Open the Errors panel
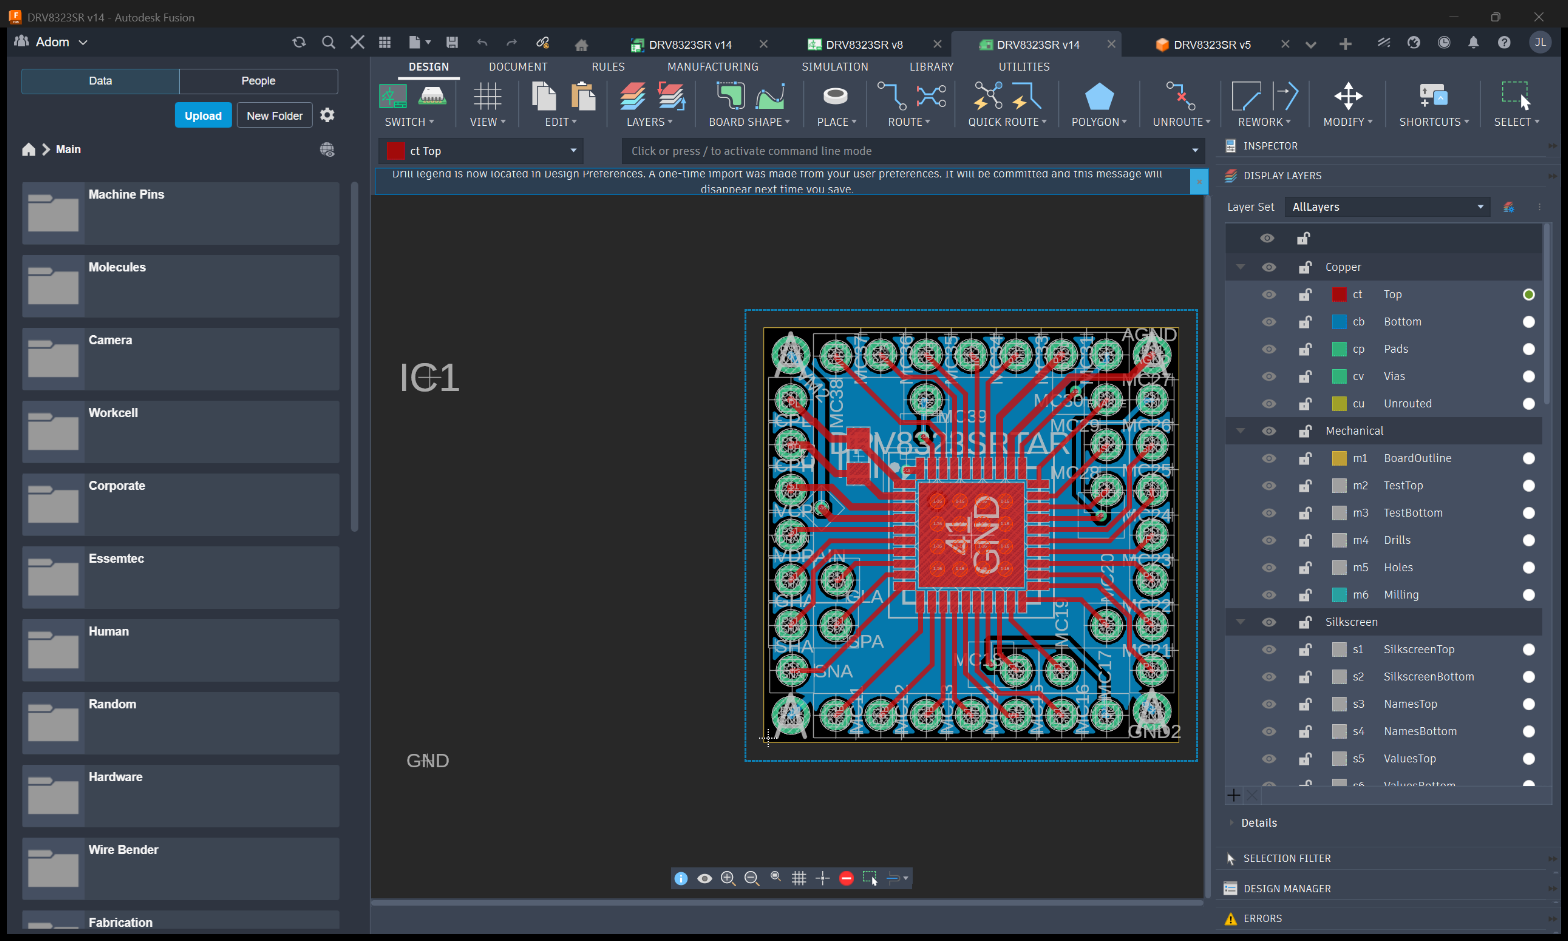1568x941 pixels. click(x=1262, y=918)
